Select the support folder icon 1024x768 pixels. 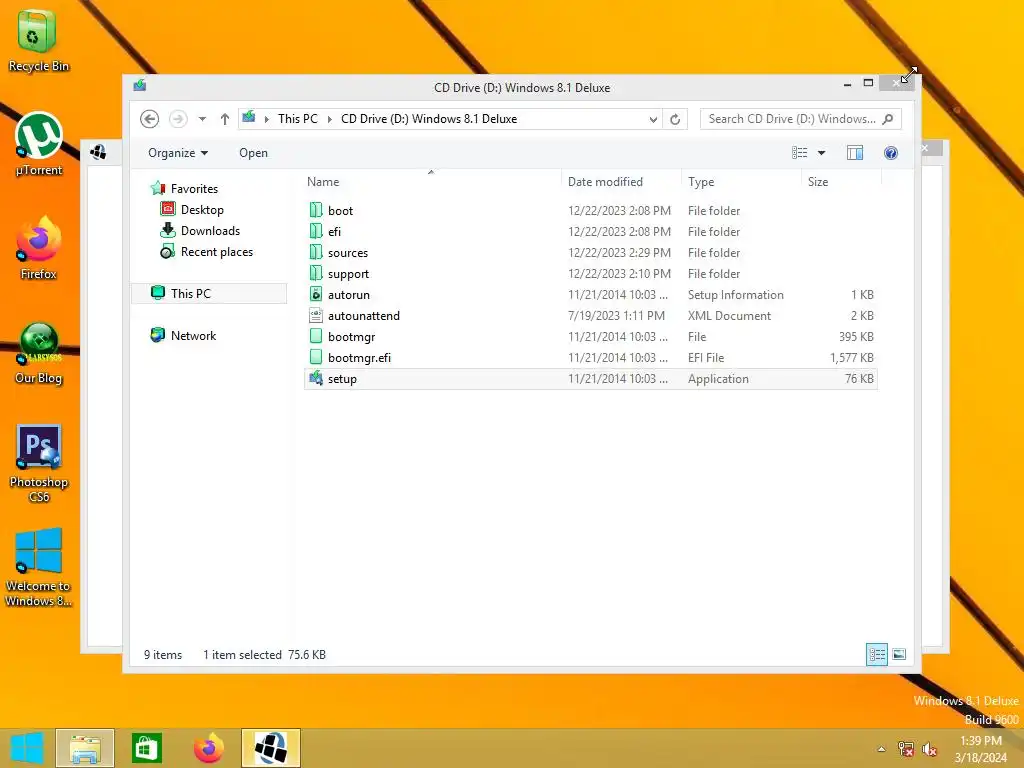[x=316, y=274]
